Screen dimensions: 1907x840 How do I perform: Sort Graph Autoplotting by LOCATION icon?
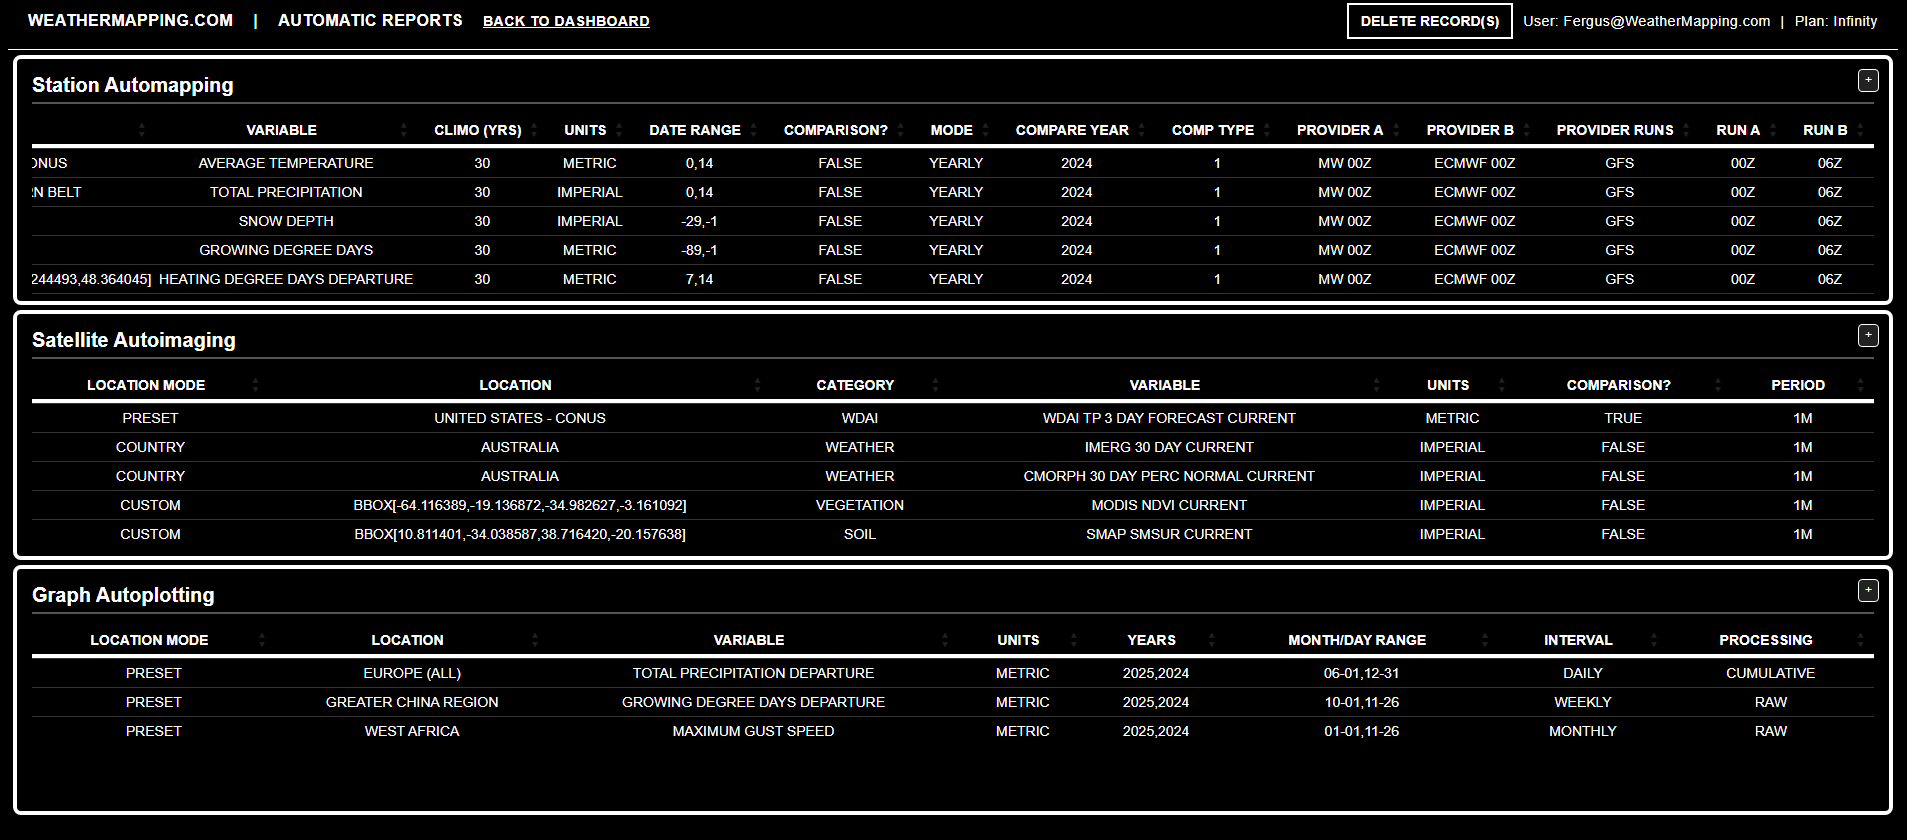click(535, 640)
